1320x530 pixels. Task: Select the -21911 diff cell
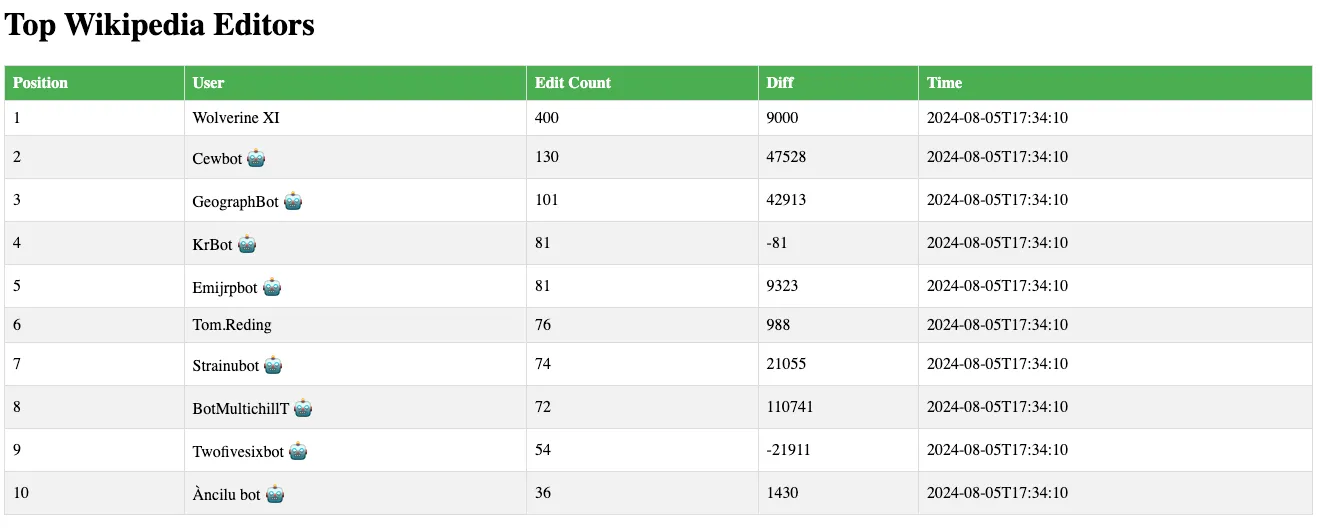coord(789,450)
